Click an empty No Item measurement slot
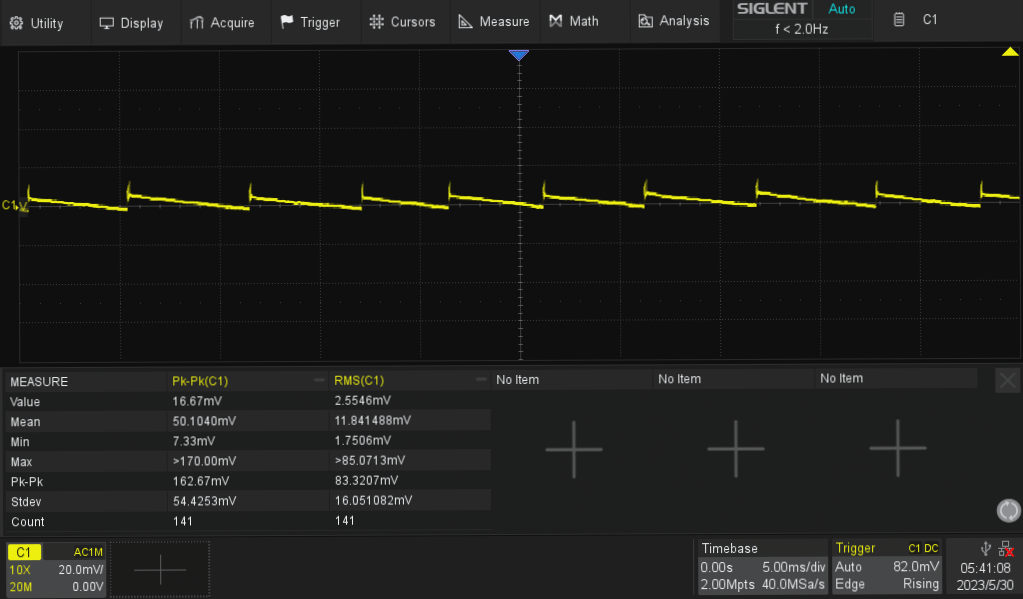This screenshot has height=599, width=1023. click(x=680, y=379)
